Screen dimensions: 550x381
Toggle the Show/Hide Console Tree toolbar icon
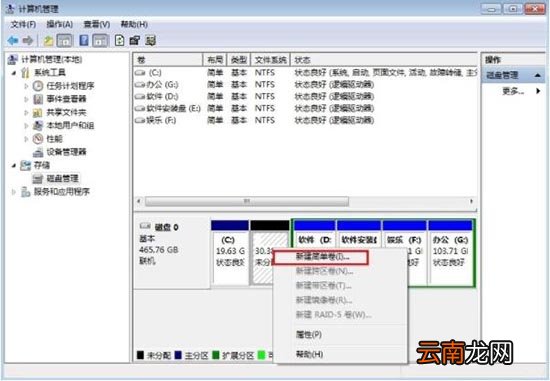click(x=65, y=41)
